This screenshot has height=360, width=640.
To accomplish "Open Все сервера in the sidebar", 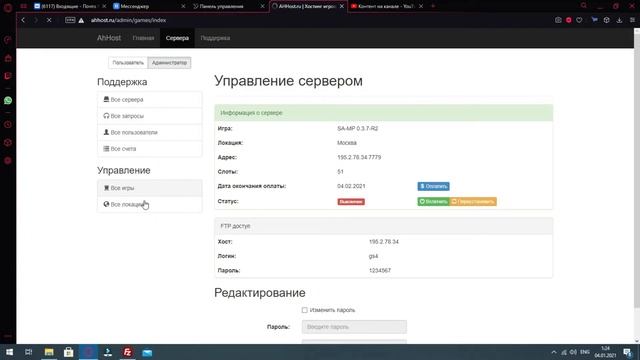I will pos(150,100).
